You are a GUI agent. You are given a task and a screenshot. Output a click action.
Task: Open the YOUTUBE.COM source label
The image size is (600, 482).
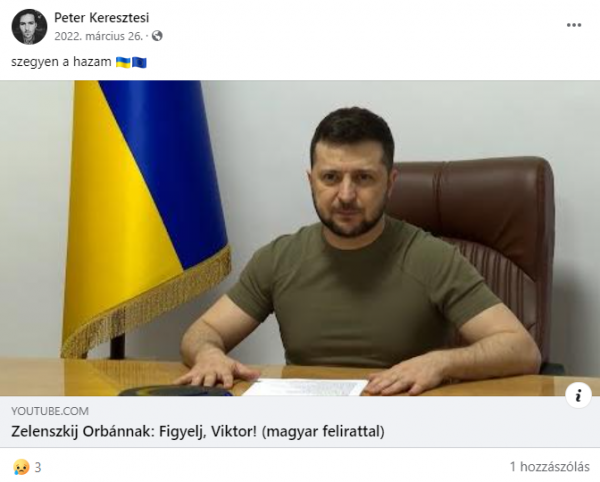pos(50,411)
